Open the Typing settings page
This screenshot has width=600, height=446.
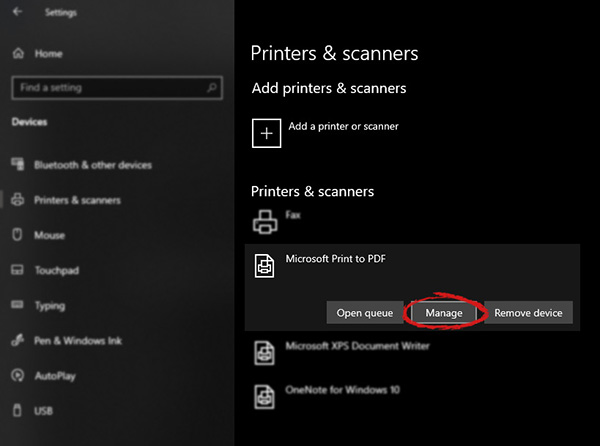click(50, 306)
